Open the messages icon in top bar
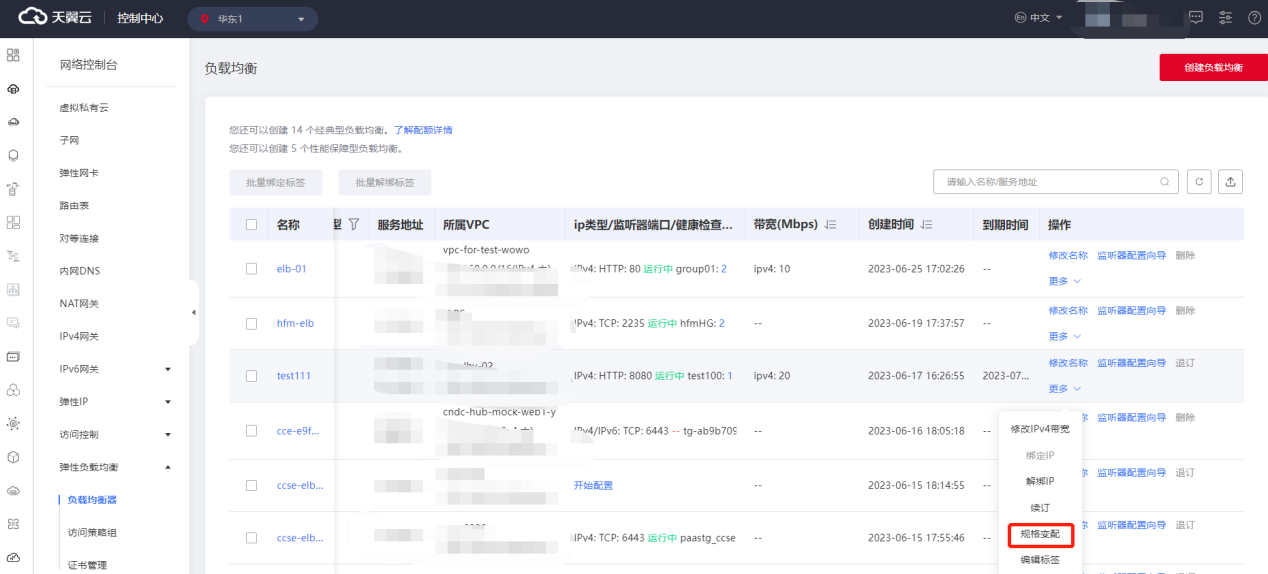 [1196, 18]
